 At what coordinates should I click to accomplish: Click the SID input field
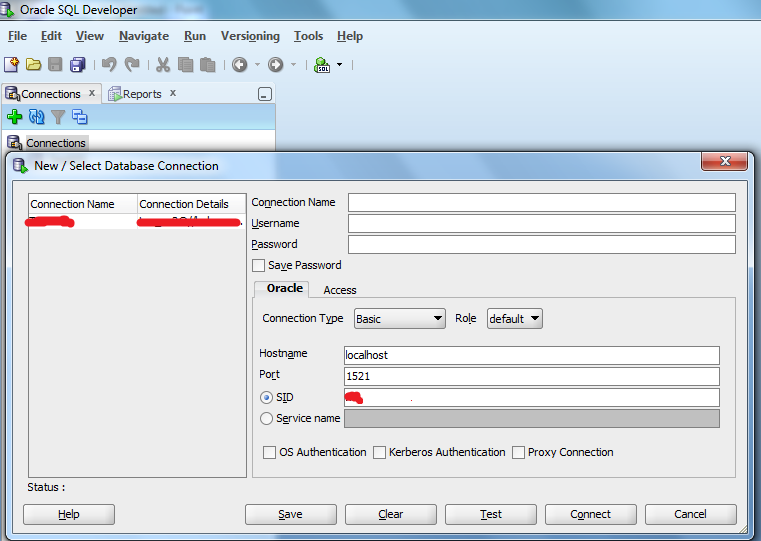tap(531, 397)
